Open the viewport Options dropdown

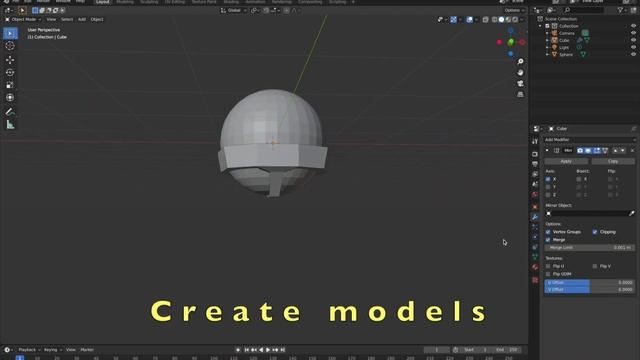[x=514, y=10]
